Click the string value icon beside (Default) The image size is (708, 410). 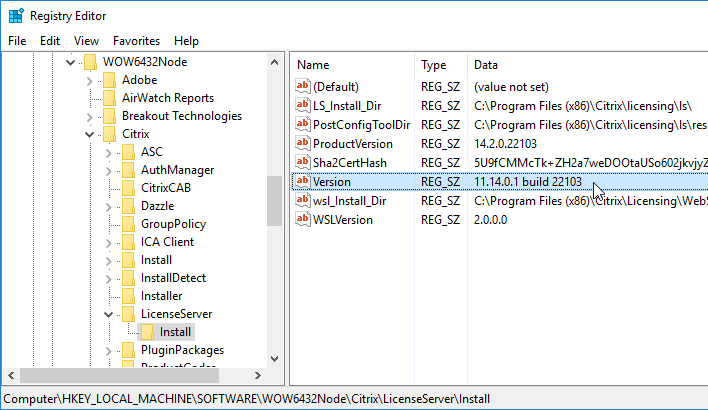303,86
